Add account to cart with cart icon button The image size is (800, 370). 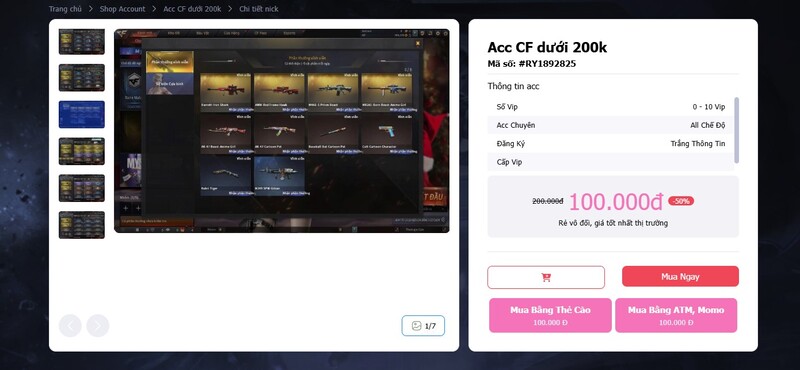pyautogui.click(x=546, y=277)
